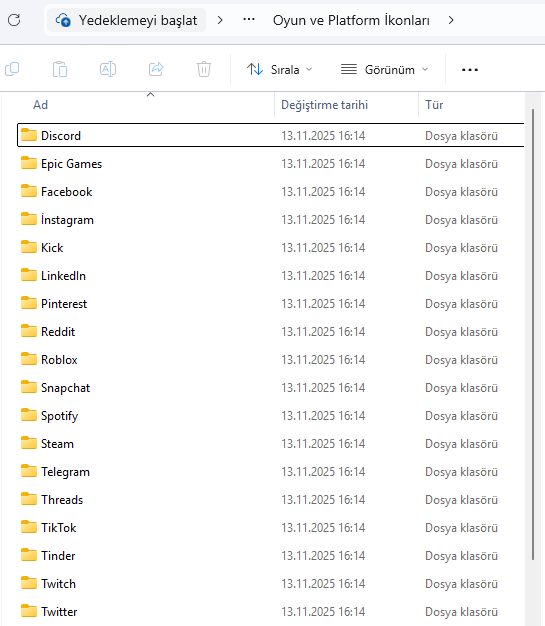This screenshot has width=545, height=626.
Task: Open the toolbar See more ellipsis menu
Action: coord(470,70)
